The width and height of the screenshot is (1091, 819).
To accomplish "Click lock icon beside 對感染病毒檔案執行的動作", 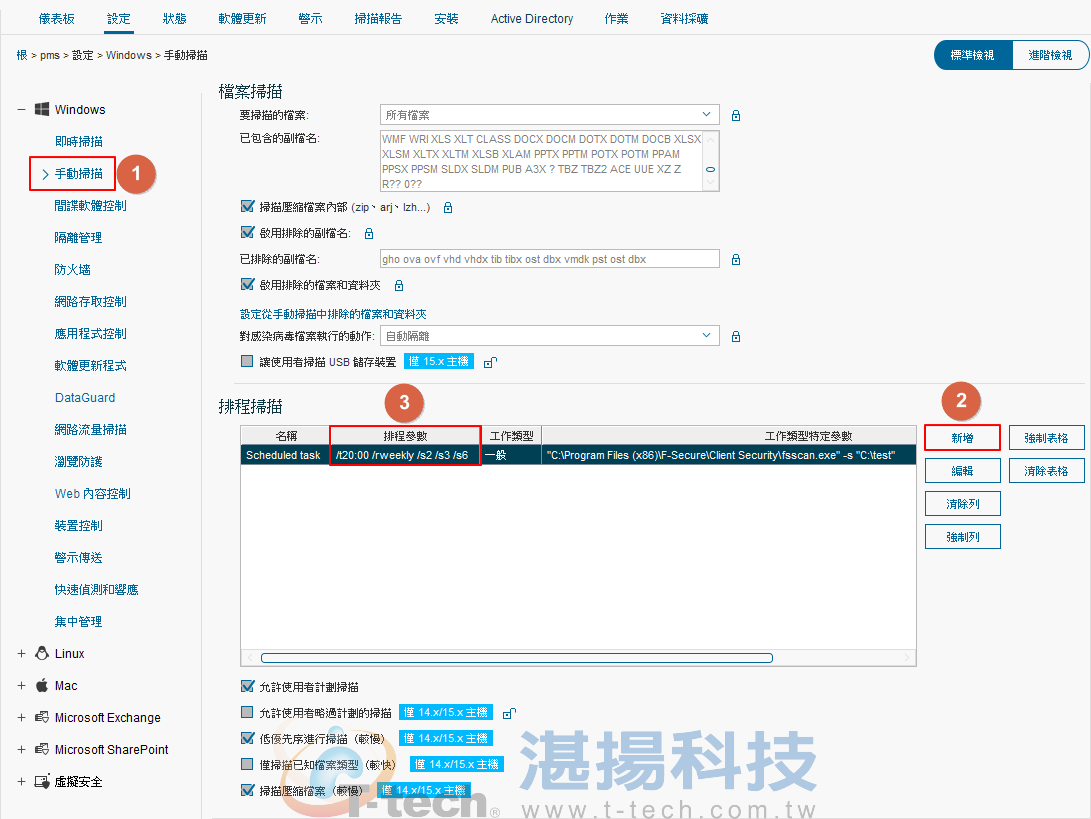I will tap(736, 336).
